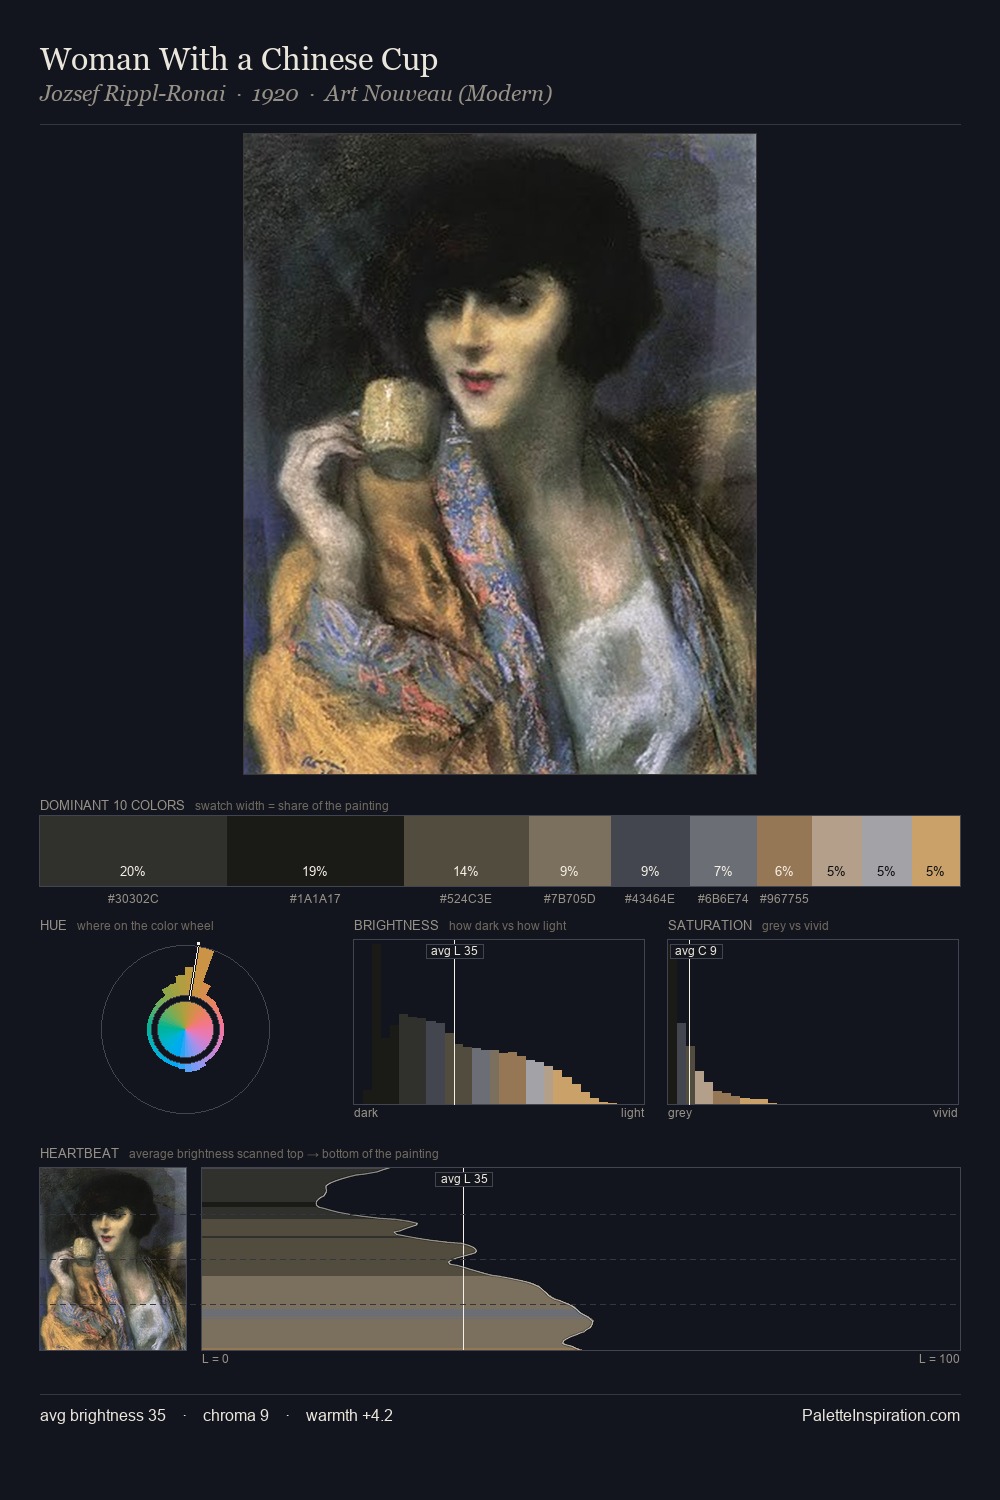Click the hex label #6B6E74
This screenshot has width=1000, height=1500.
tap(723, 899)
